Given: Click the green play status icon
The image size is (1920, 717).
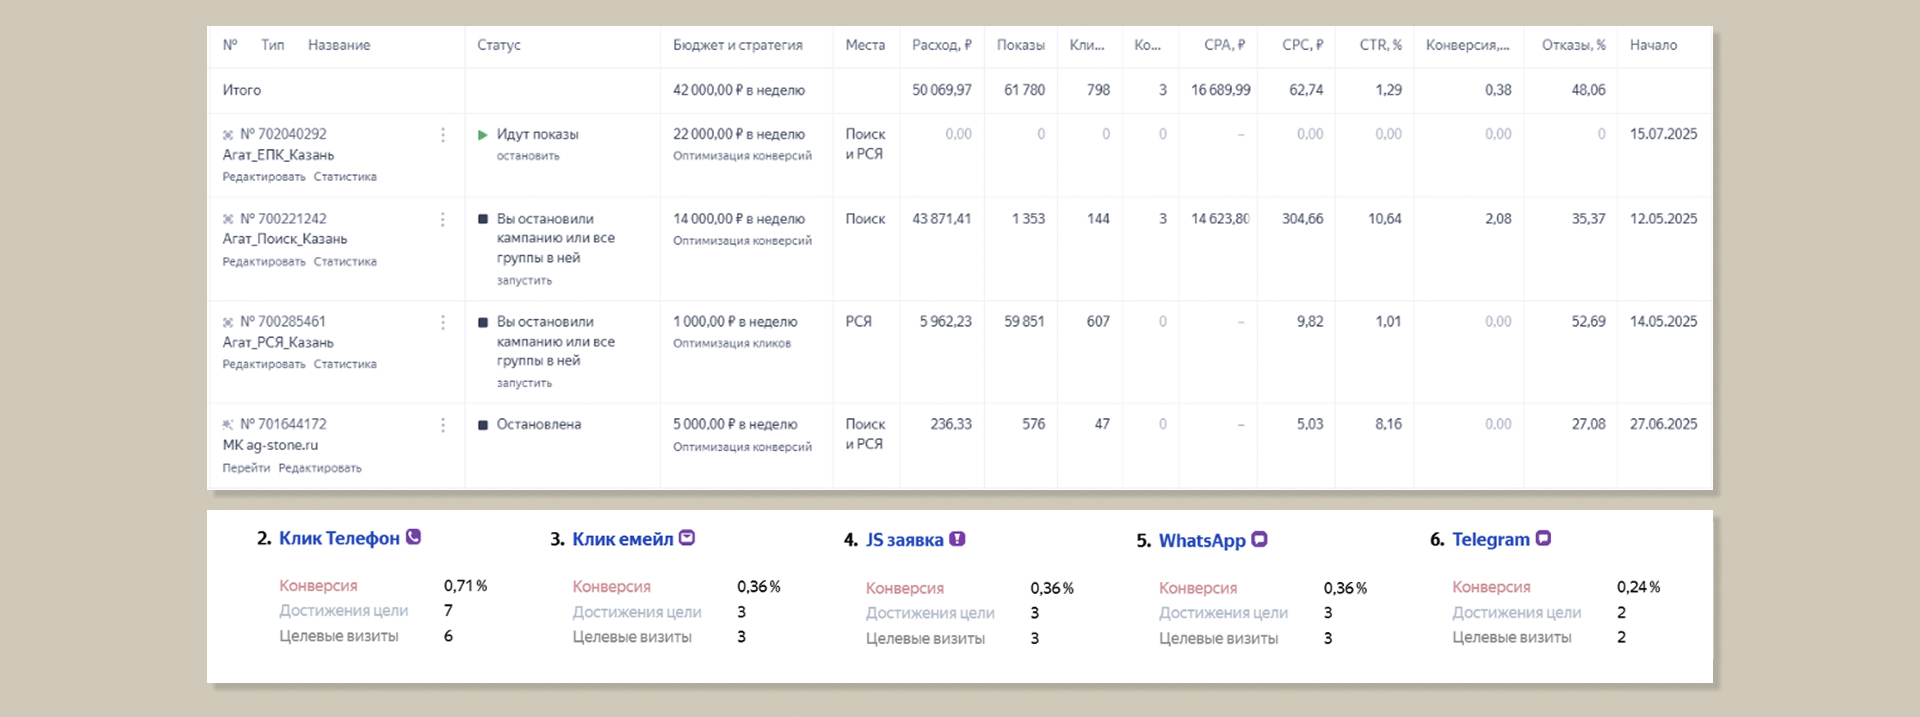Looking at the screenshot, I should coord(483,135).
